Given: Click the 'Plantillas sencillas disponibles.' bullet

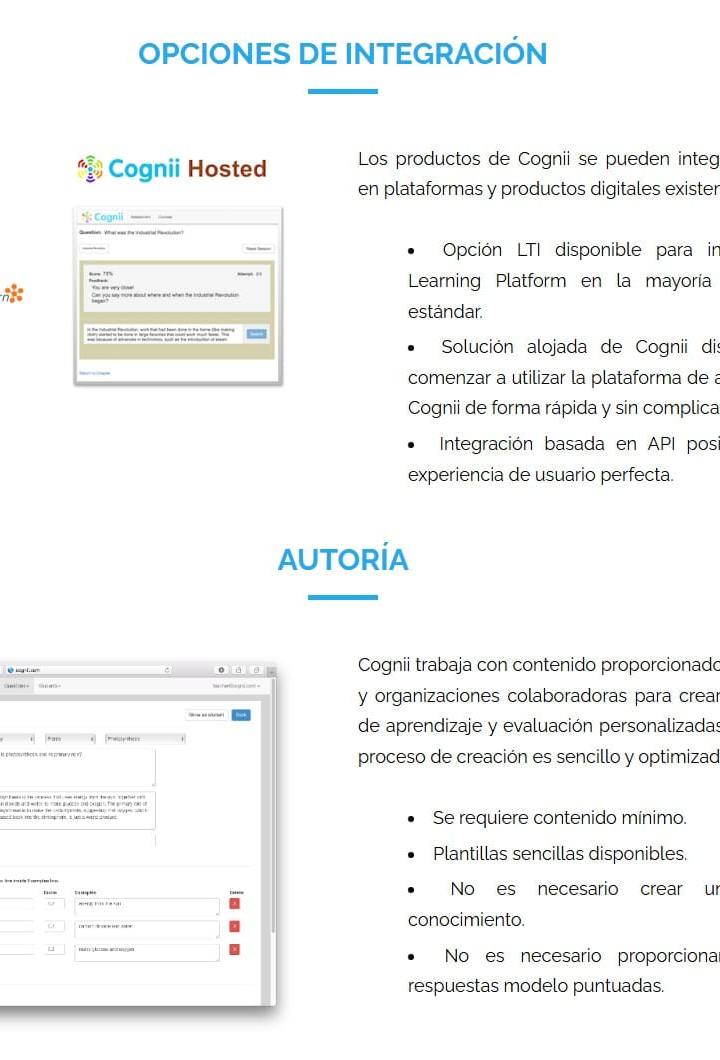Looking at the screenshot, I should click(x=560, y=854).
